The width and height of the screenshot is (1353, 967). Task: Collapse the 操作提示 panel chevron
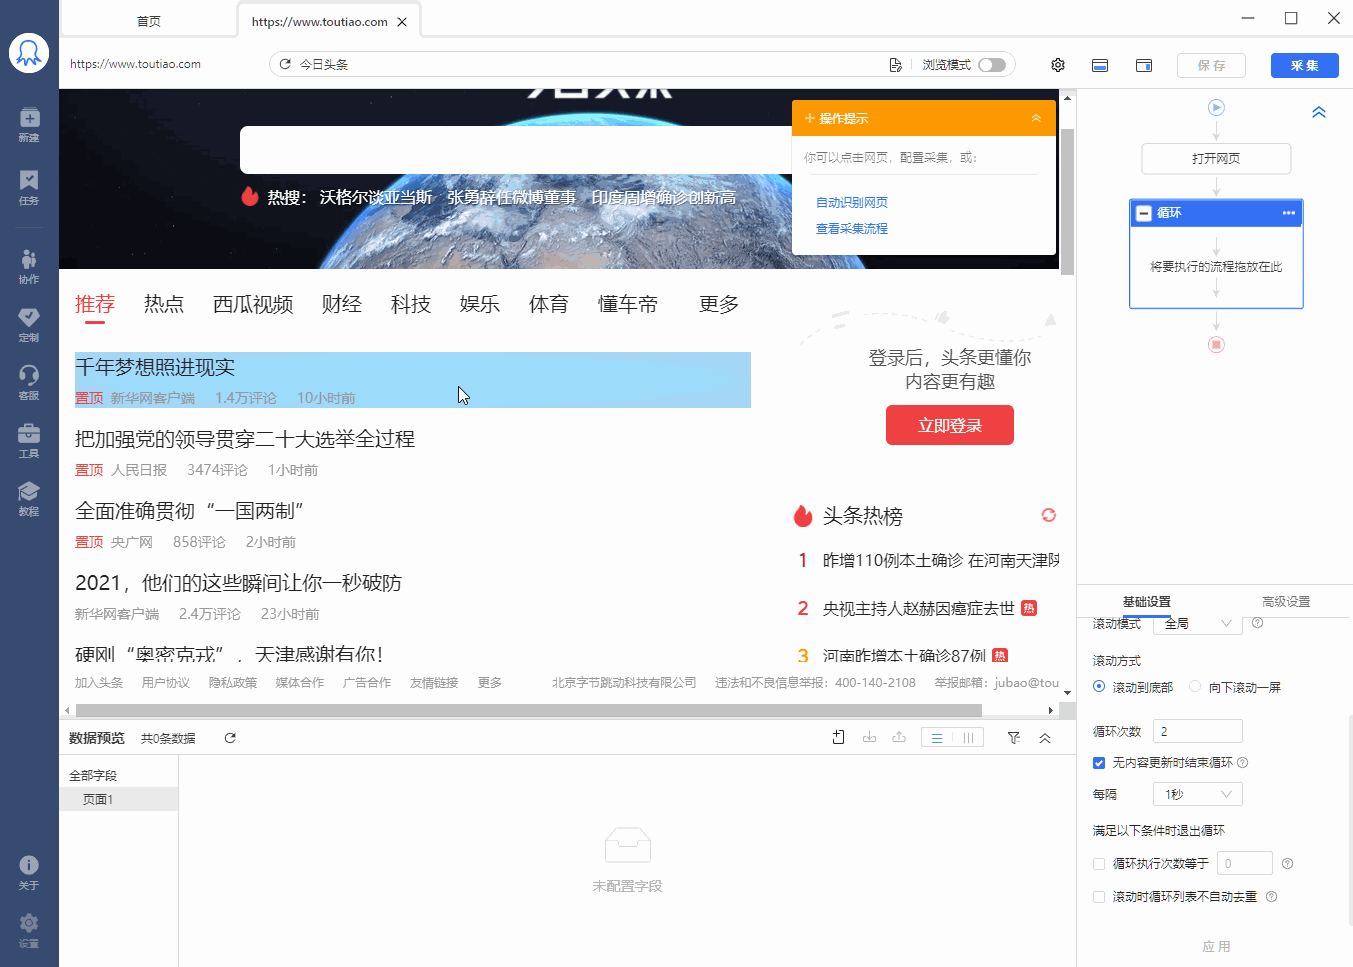[x=1036, y=118]
